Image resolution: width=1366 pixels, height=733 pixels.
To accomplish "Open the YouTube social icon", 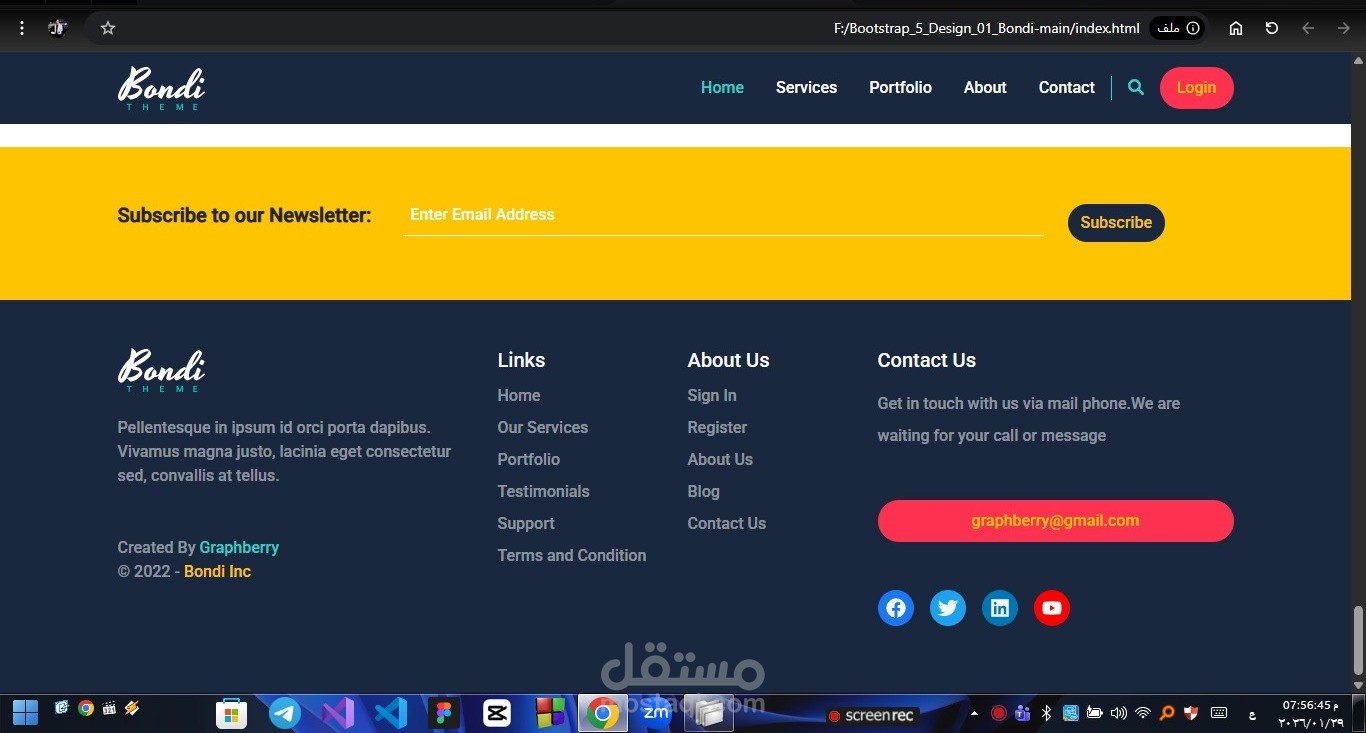I will coord(1052,608).
